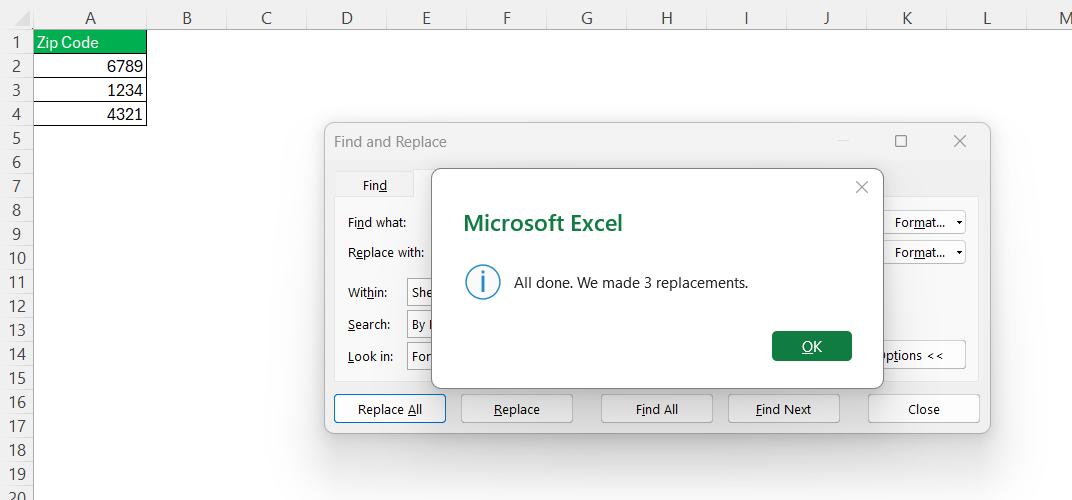Close the Microsoft Excel message box
Viewport: 1072px width, 500px height.
(x=861, y=187)
